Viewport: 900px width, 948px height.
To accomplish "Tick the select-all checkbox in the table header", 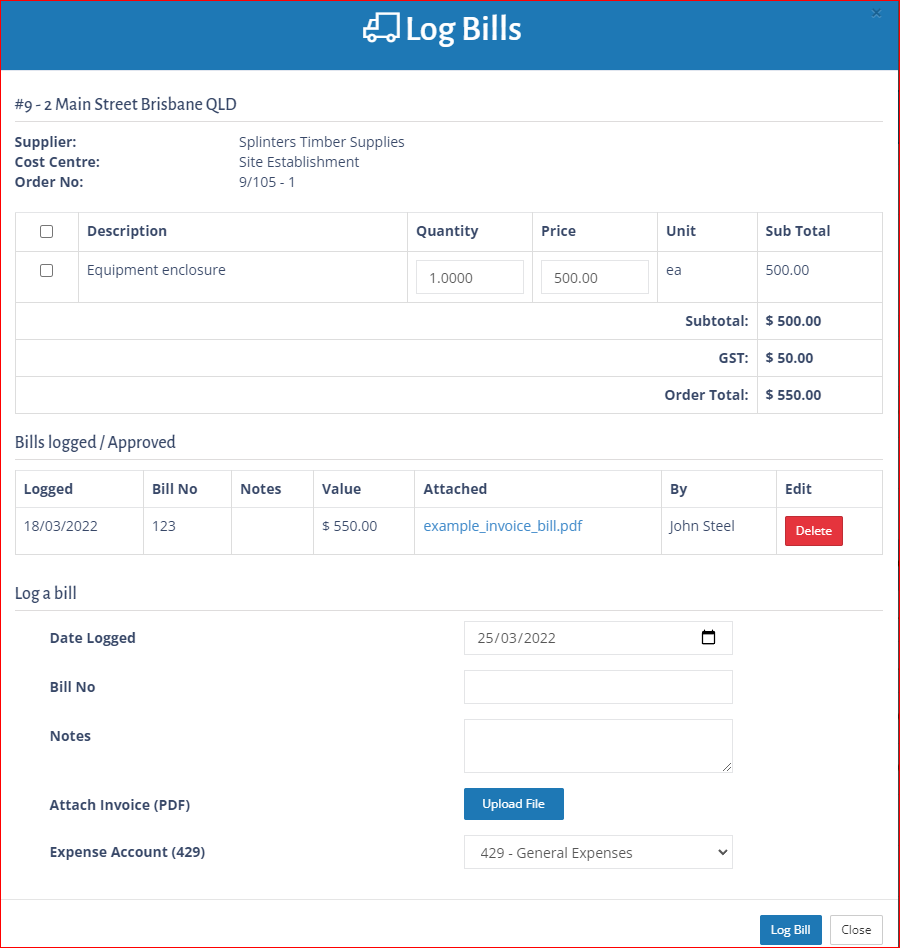I will click(46, 232).
